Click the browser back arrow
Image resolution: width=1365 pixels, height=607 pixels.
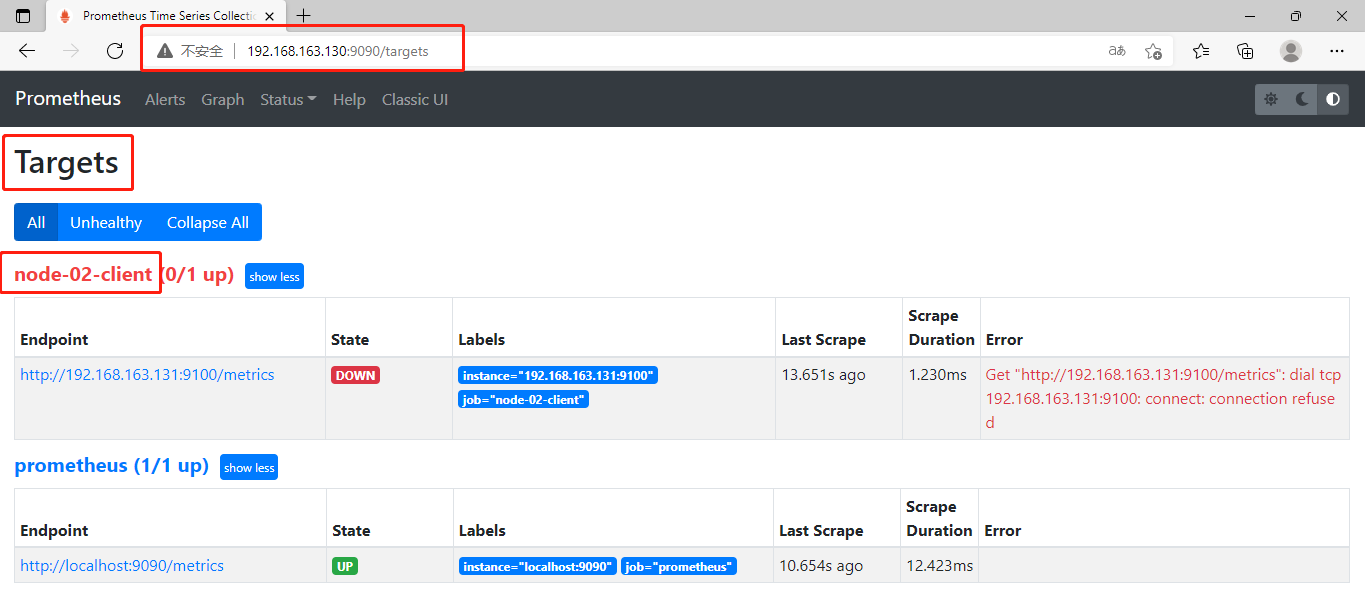(x=27, y=51)
